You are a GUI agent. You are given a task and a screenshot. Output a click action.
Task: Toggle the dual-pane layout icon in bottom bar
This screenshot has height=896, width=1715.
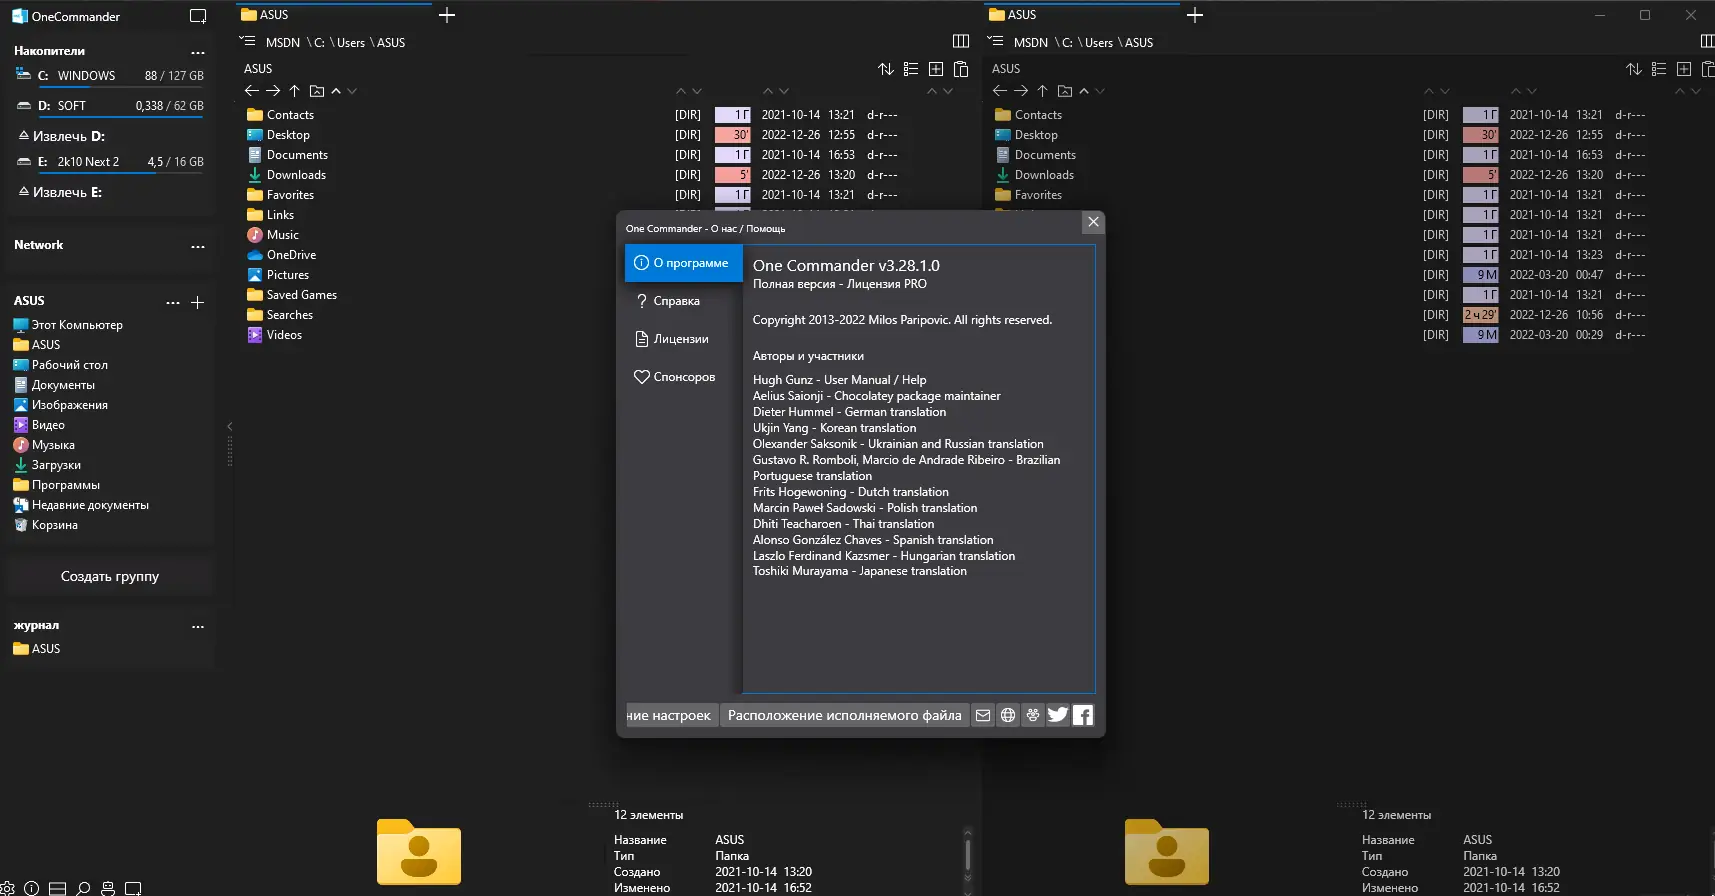tap(58, 888)
